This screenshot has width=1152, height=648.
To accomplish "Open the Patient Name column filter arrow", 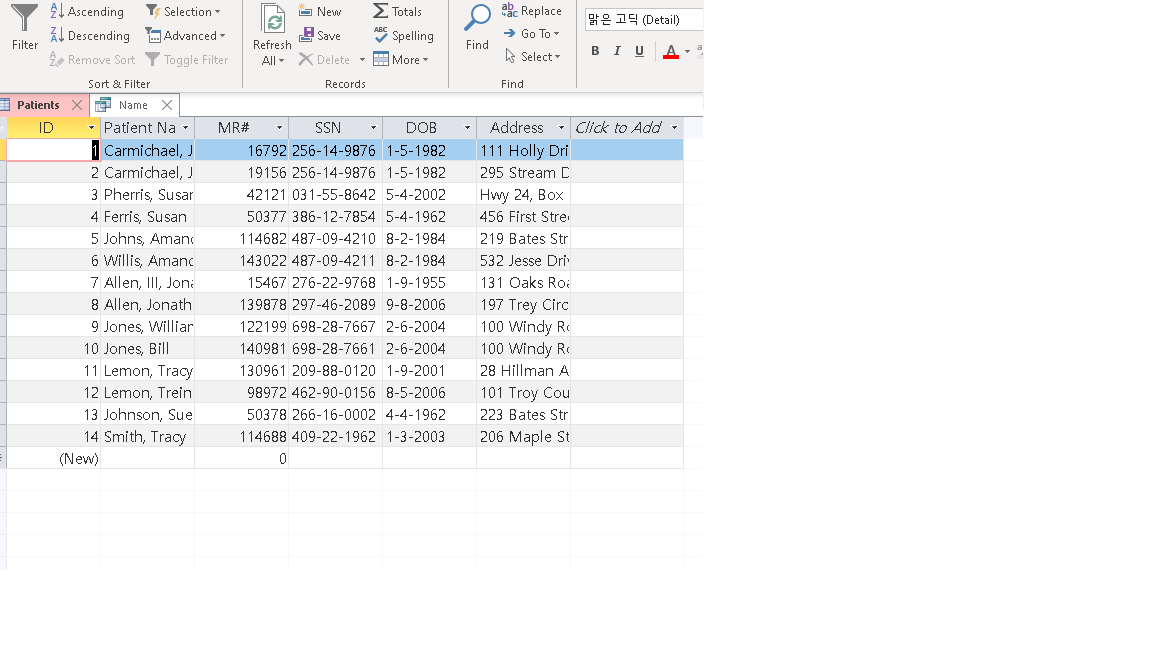I will pyautogui.click(x=185, y=128).
